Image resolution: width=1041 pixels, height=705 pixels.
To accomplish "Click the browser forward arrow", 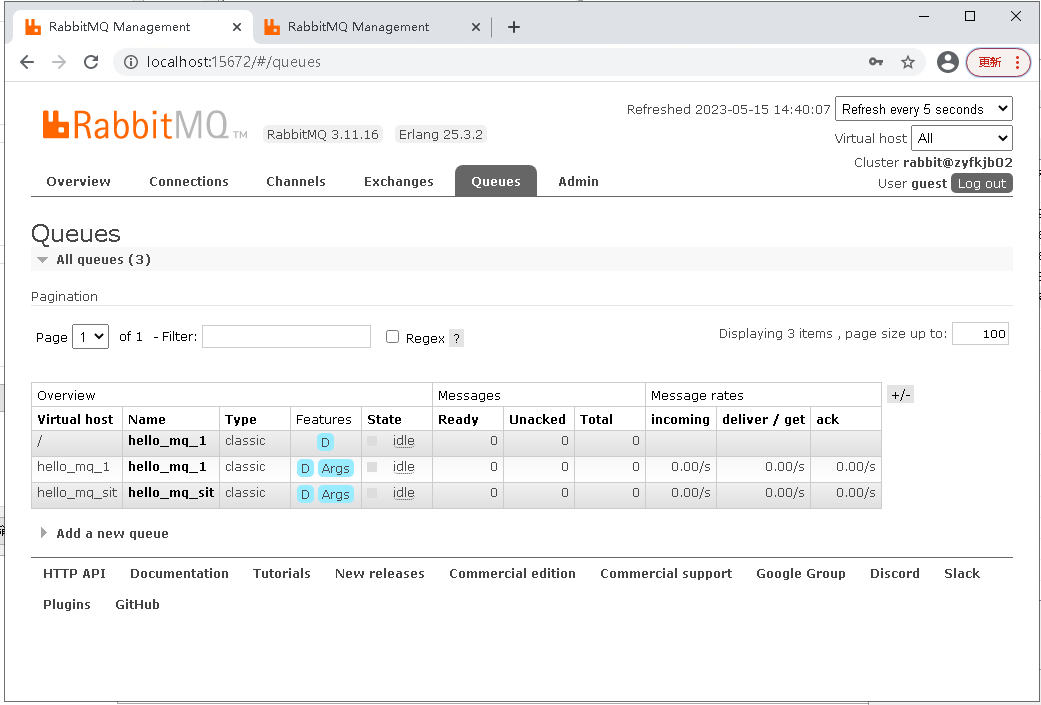I will 59,62.
